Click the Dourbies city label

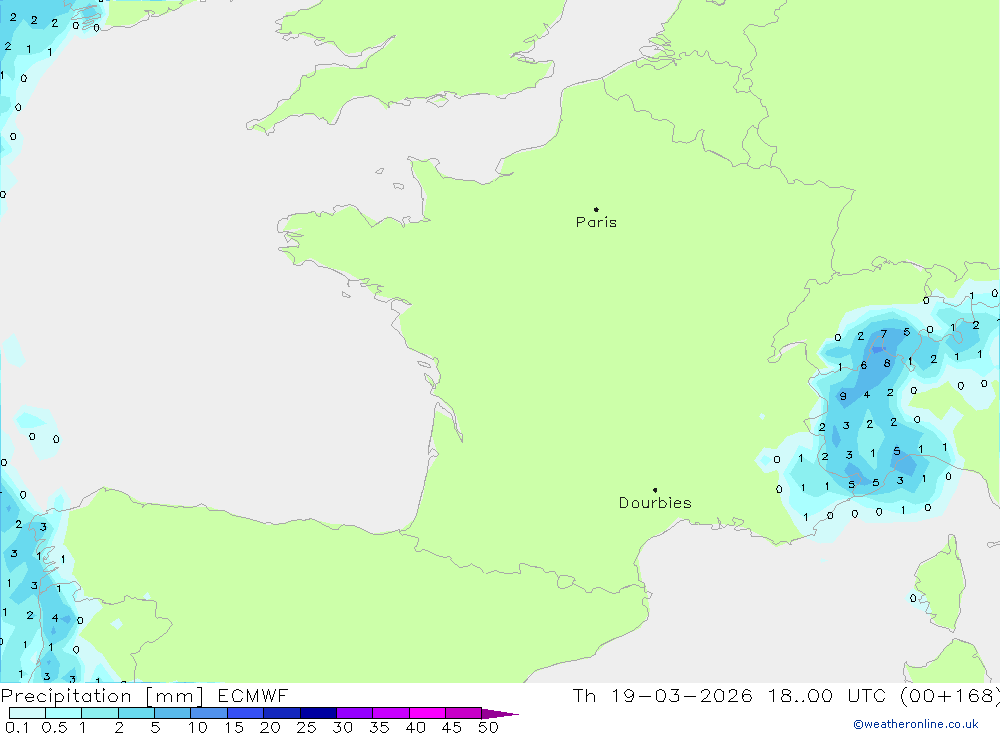pyautogui.click(x=655, y=503)
